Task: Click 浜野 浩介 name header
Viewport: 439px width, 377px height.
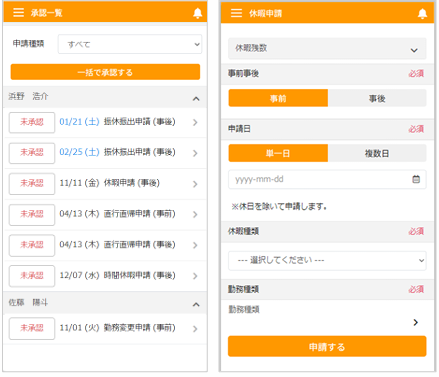Action: tap(28, 96)
